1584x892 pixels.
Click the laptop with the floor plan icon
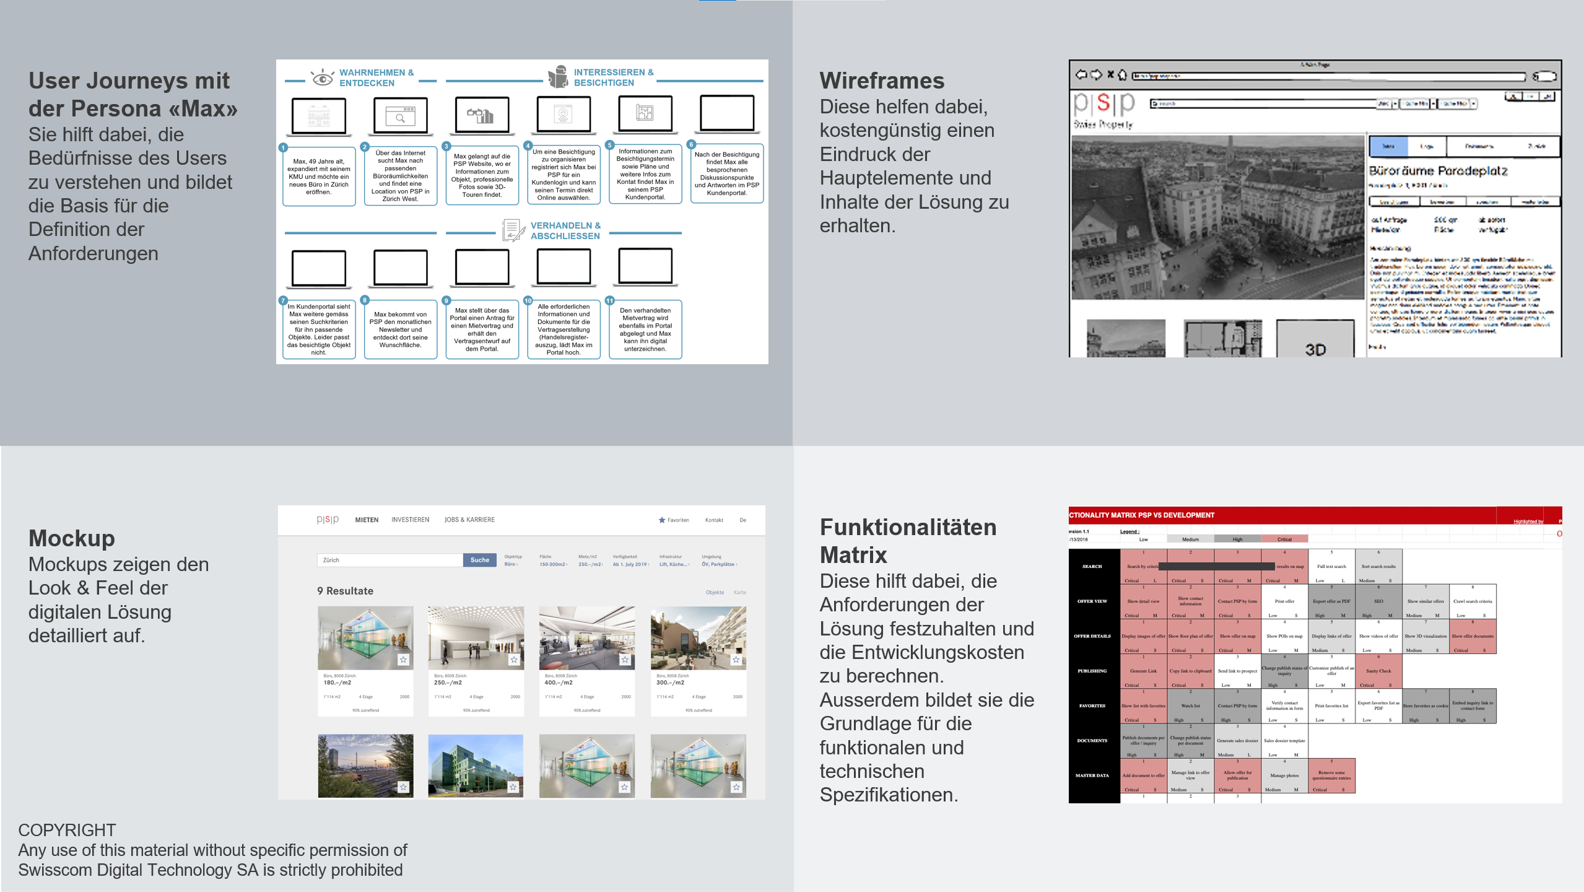645,116
